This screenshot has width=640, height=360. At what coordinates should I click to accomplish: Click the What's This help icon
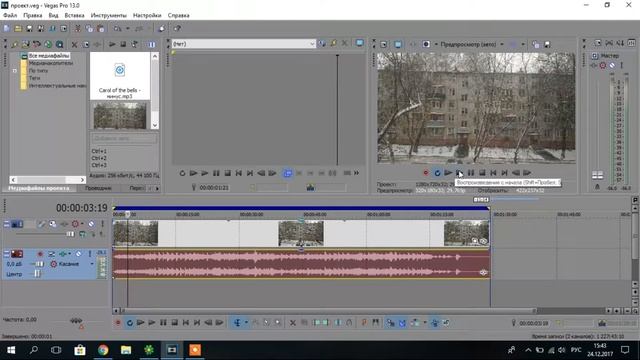coord(177,29)
